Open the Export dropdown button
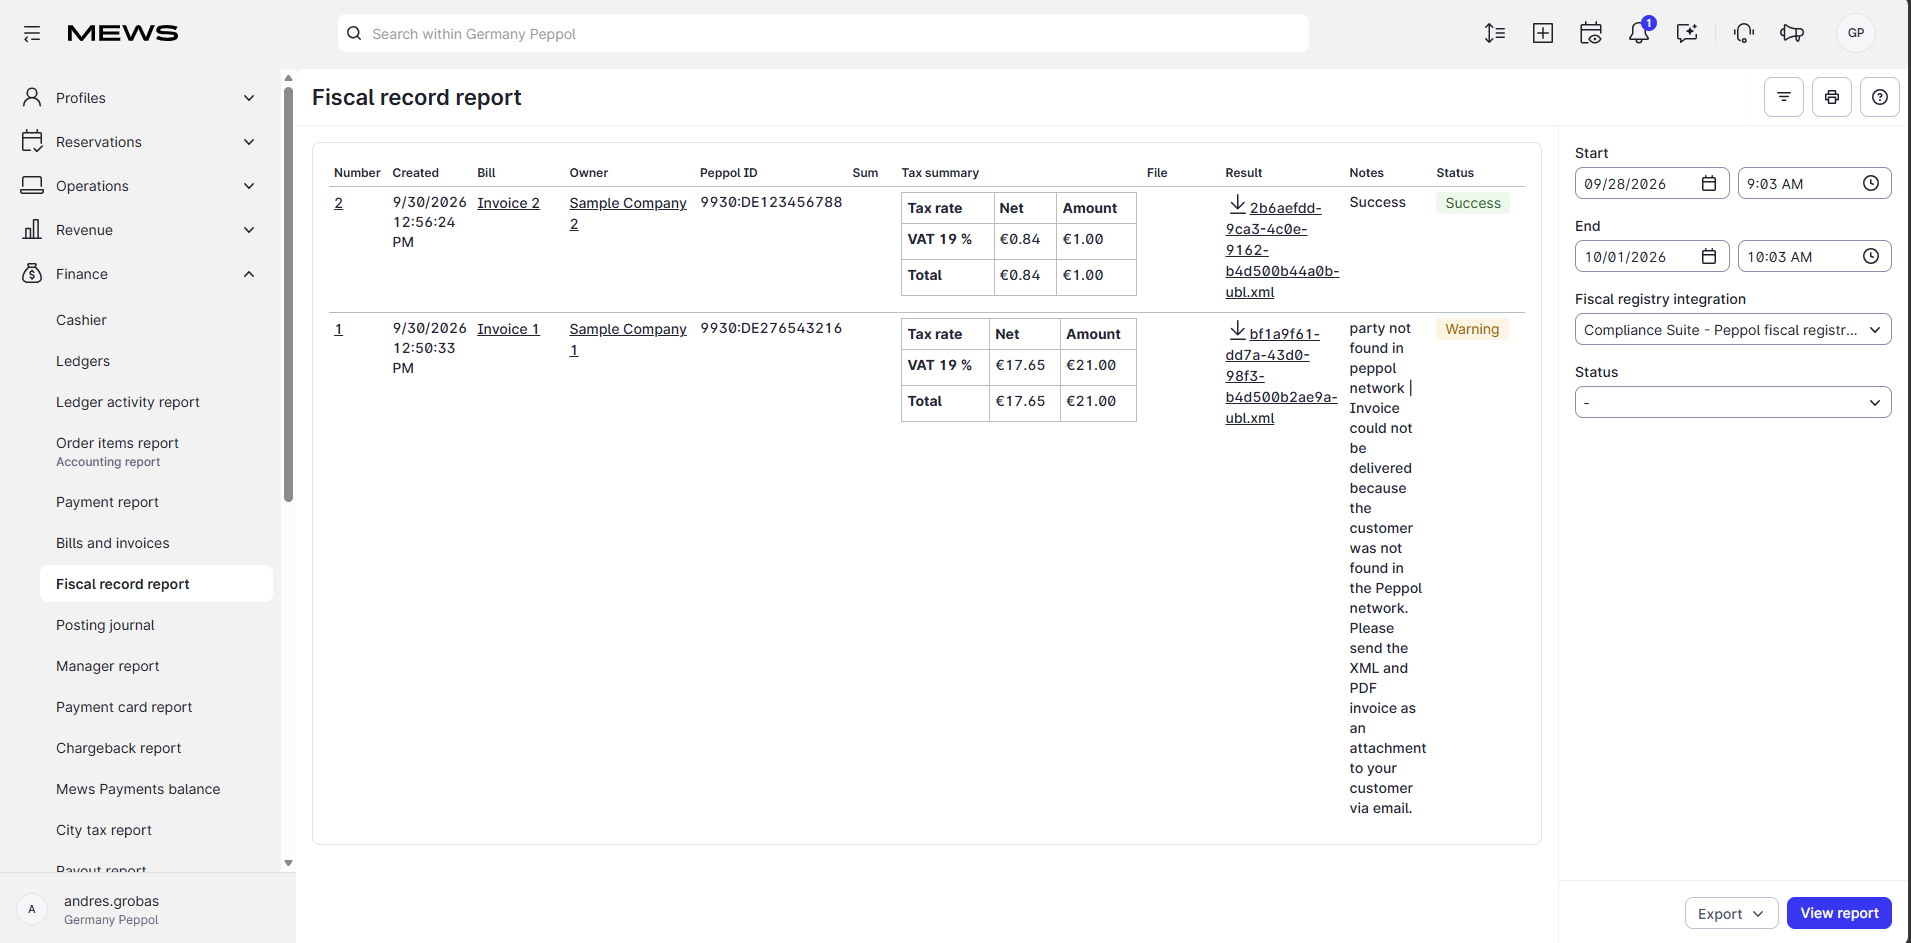The image size is (1911, 943). [1731, 913]
